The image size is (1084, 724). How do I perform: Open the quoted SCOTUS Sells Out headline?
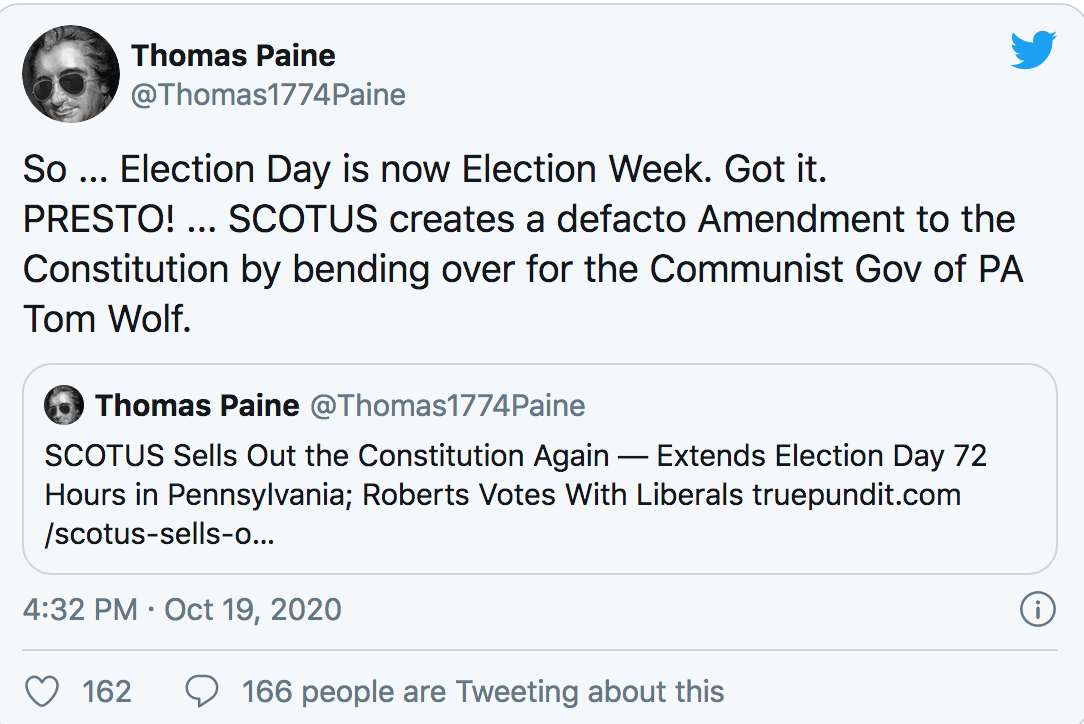[x=516, y=475]
